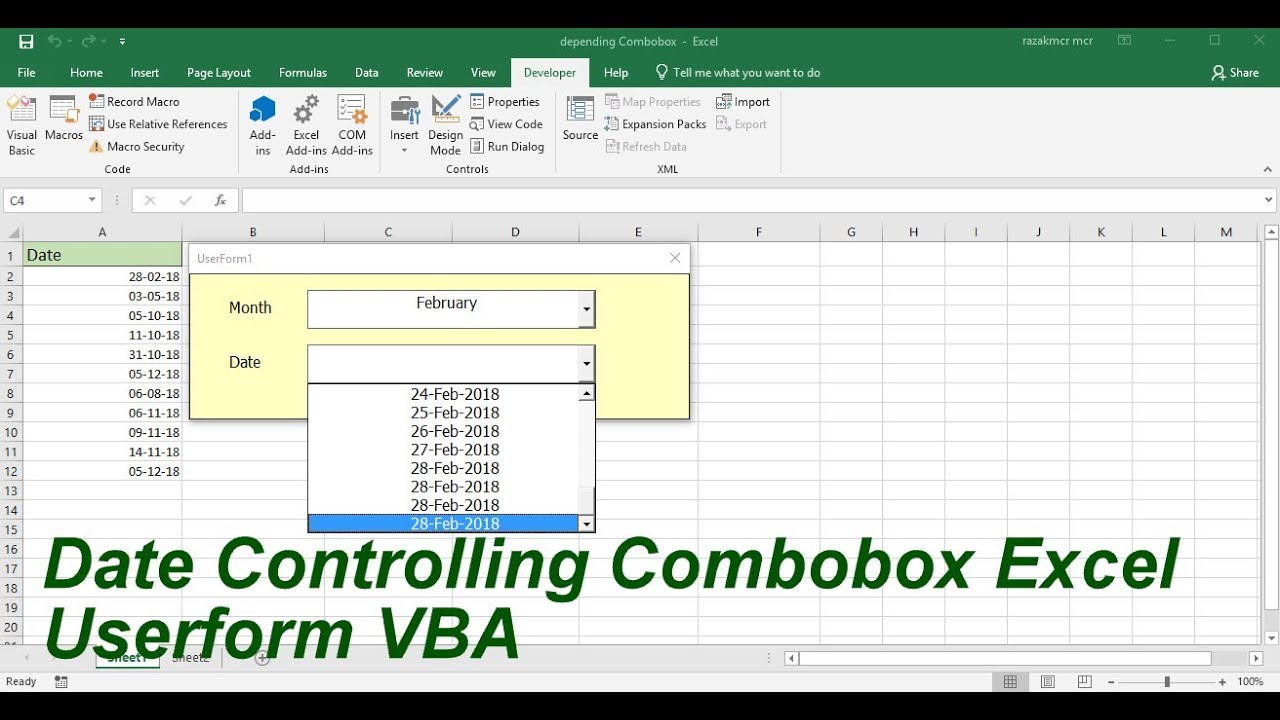This screenshot has width=1280, height=720.
Task: Select the Data tab
Action: click(367, 73)
